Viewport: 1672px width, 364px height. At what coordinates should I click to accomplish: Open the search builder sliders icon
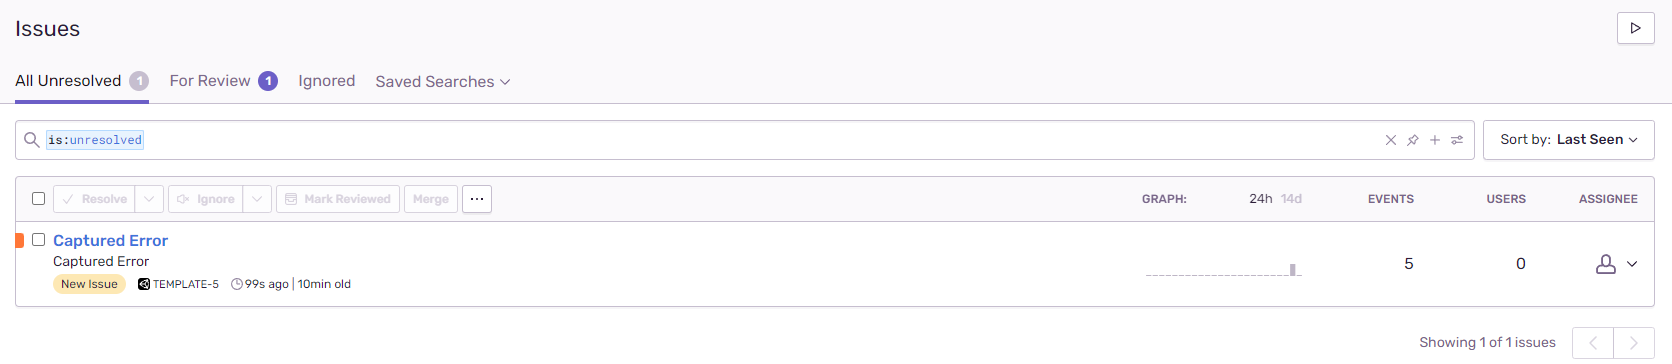(1457, 140)
